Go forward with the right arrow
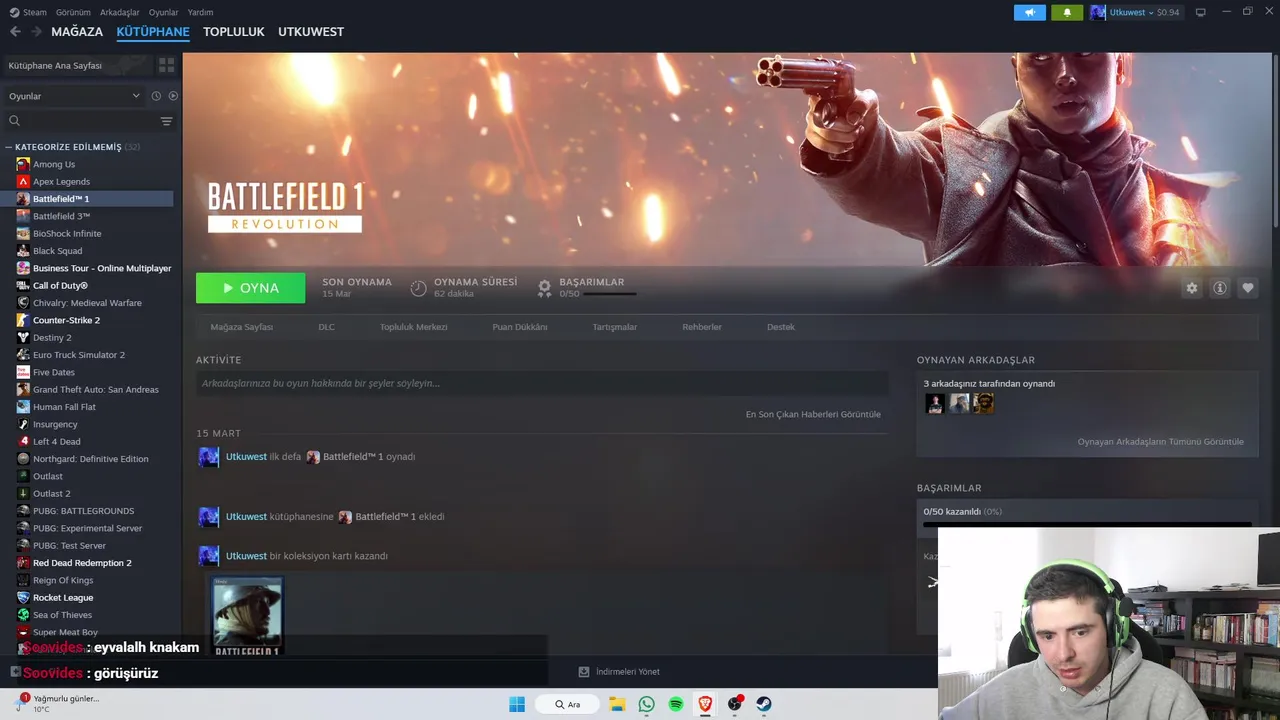 37,32
